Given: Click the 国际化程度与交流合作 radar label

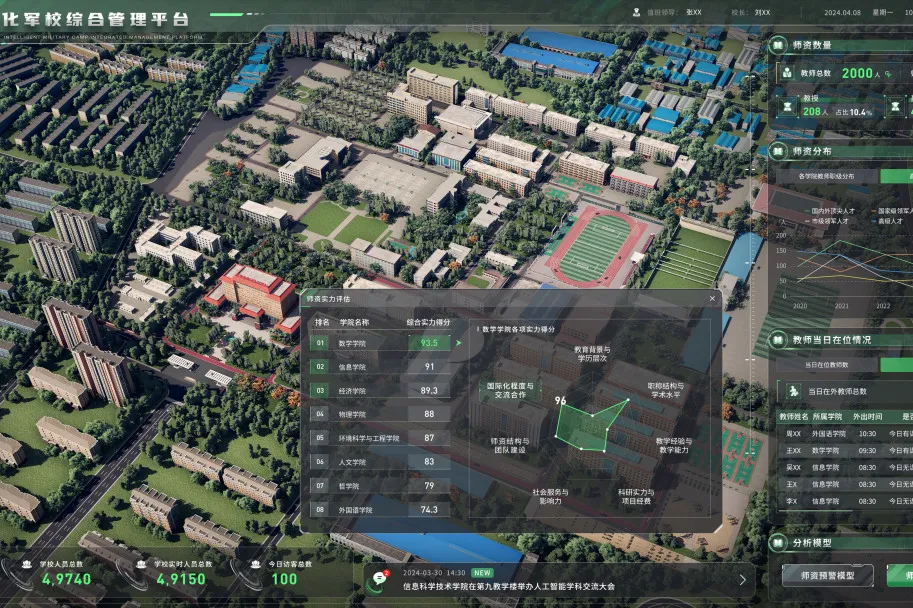Looking at the screenshot, I should (511, 390).
